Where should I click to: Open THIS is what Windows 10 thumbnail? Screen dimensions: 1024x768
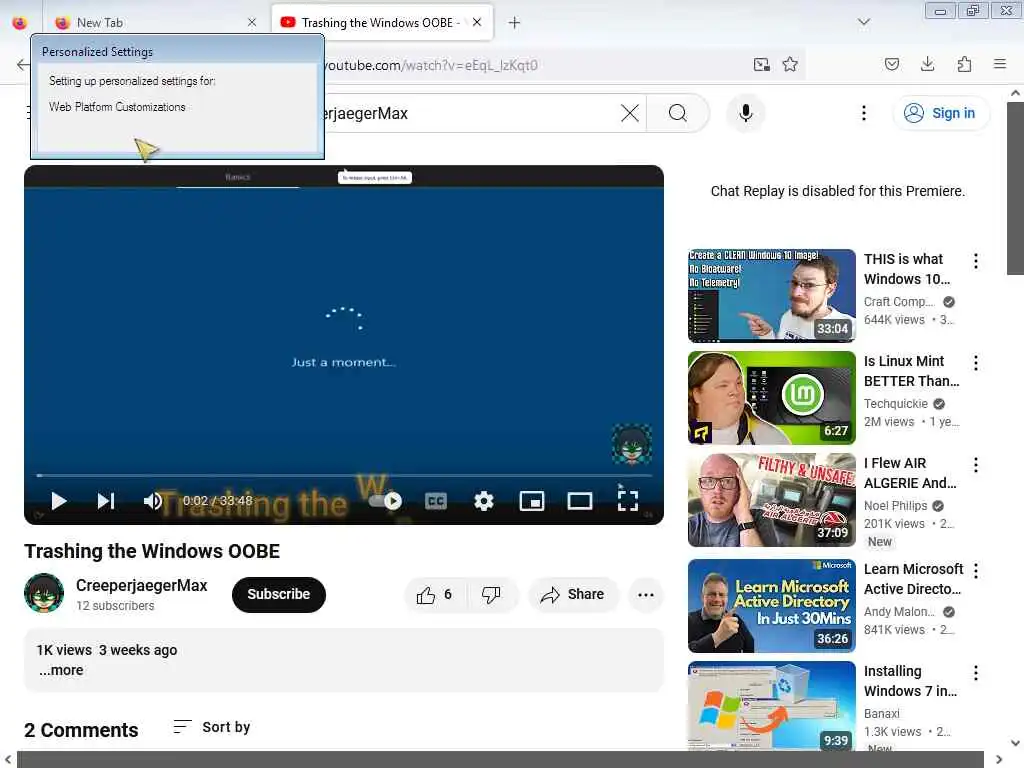click(x=771, y=295)
